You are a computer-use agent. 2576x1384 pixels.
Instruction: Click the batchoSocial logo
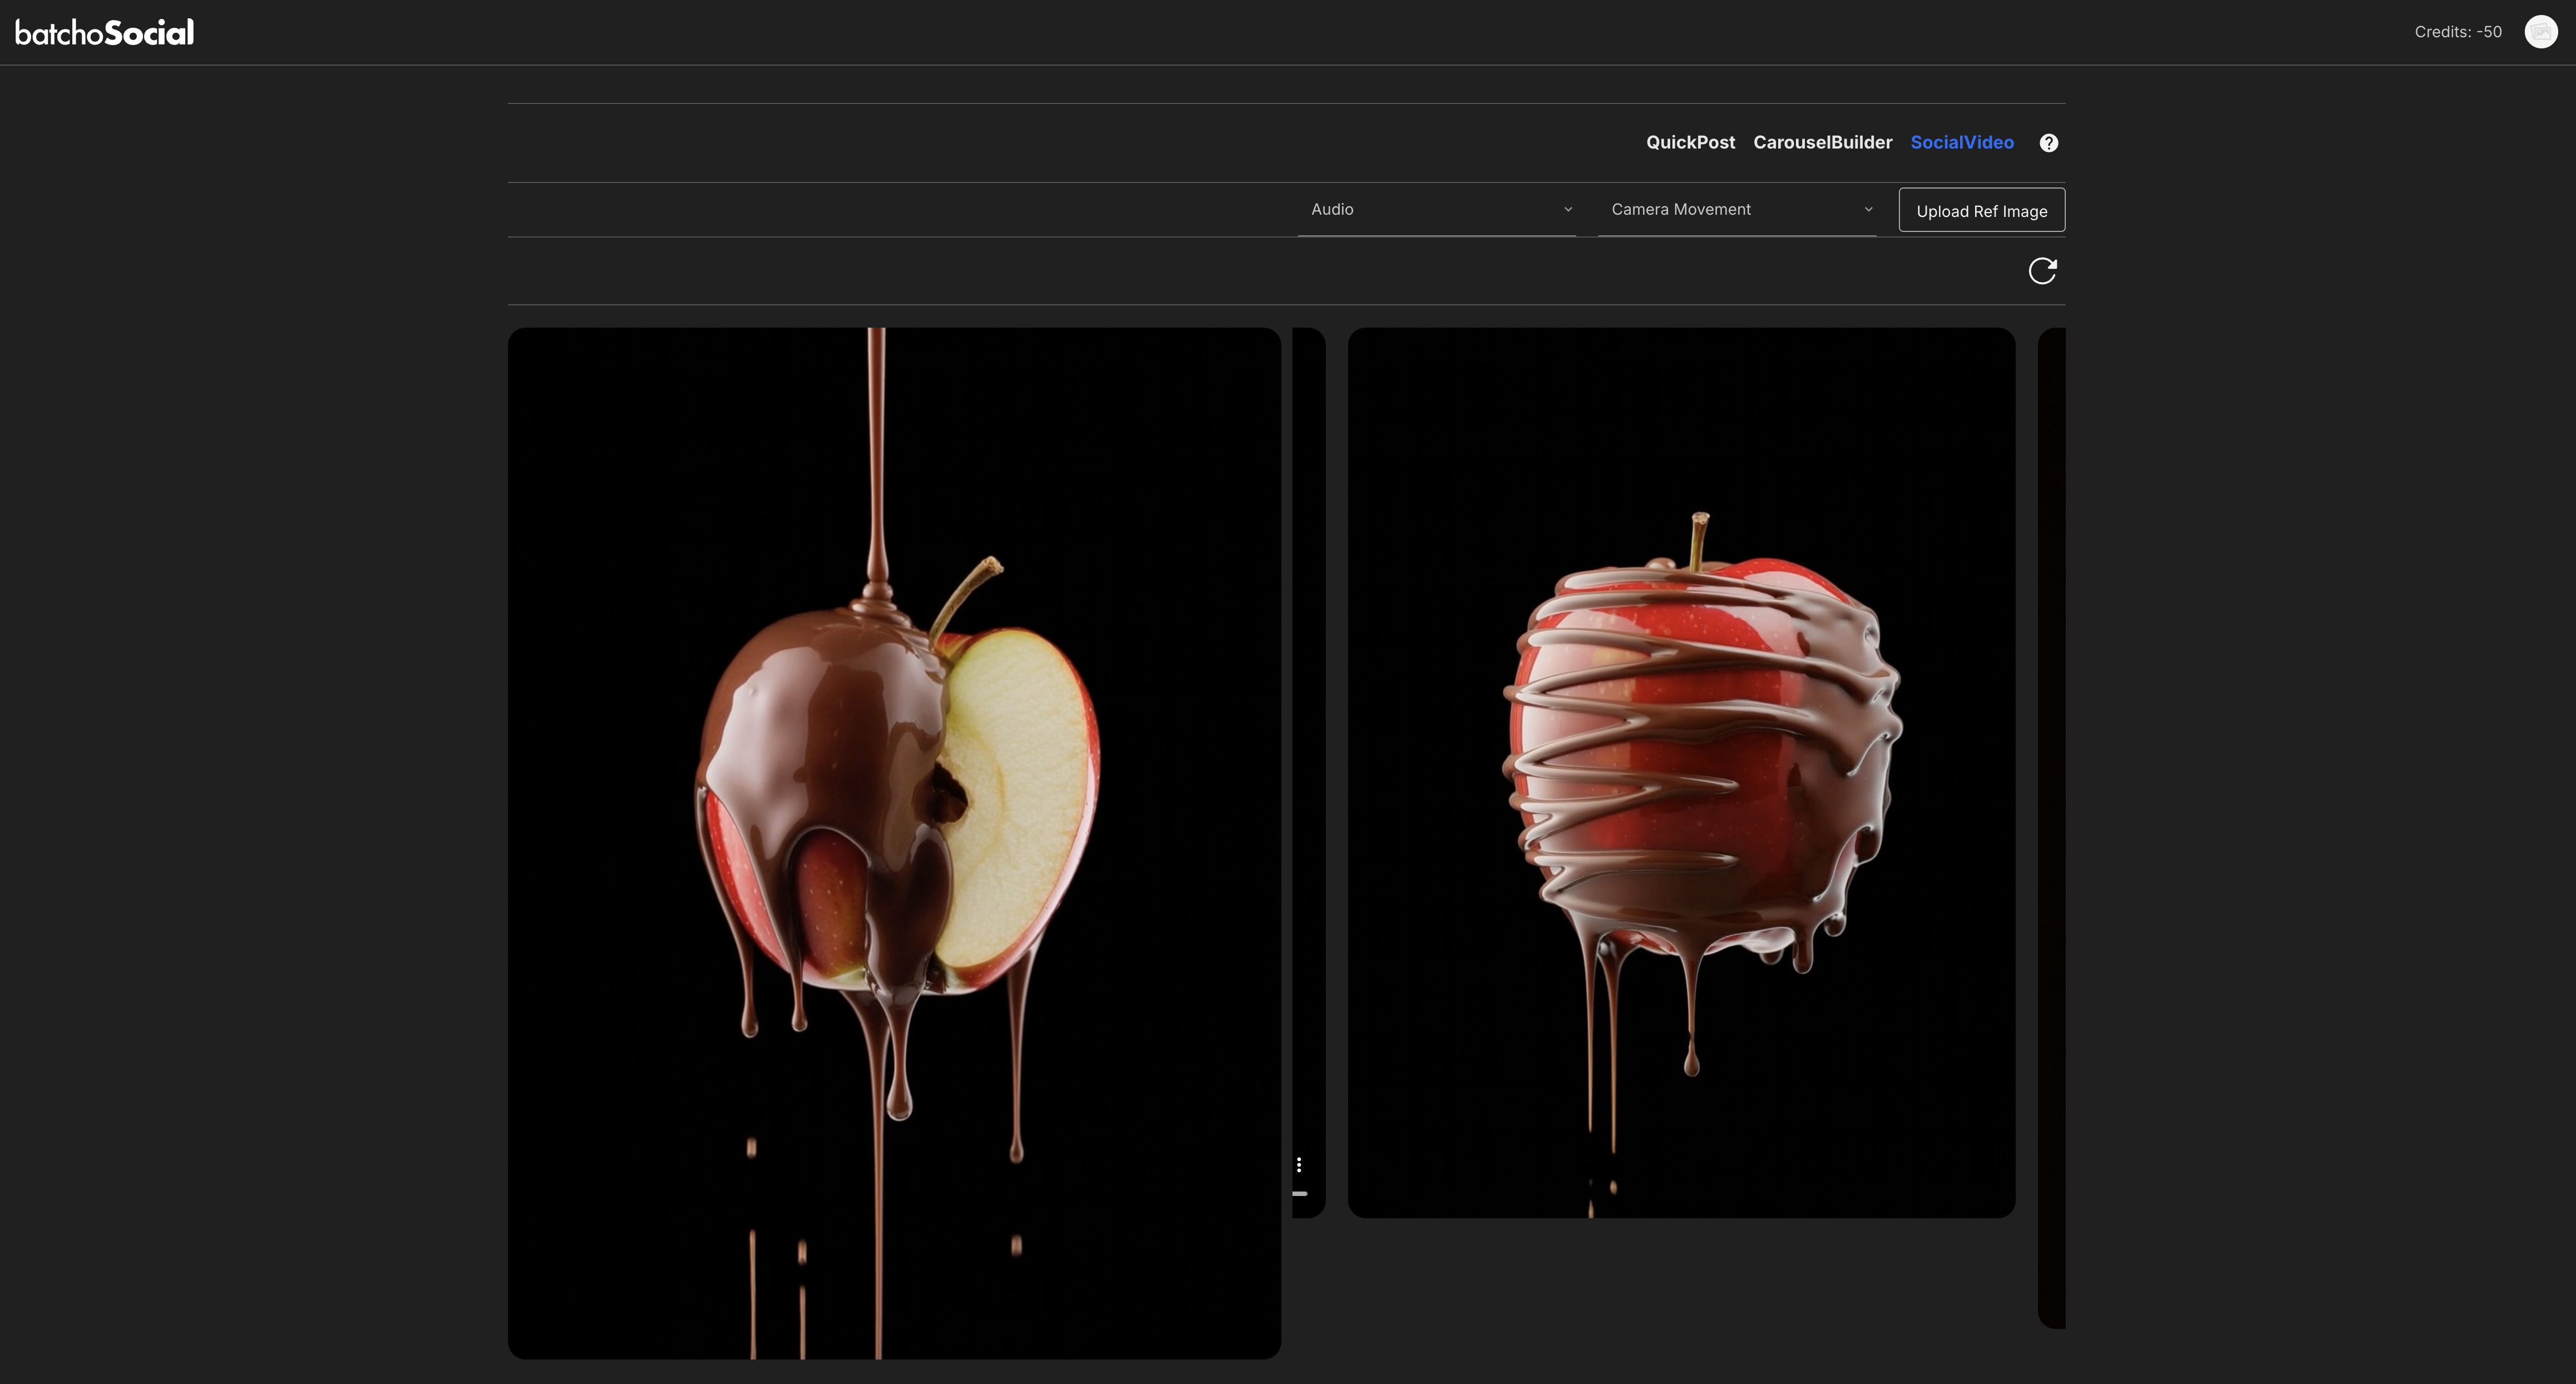point(104,31)
